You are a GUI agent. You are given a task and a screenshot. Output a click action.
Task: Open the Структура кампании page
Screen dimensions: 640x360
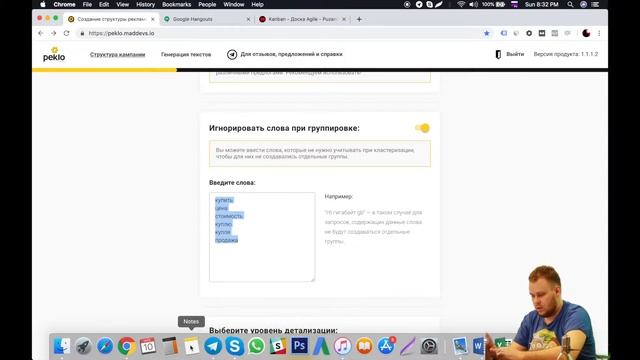tap(118, 54)
